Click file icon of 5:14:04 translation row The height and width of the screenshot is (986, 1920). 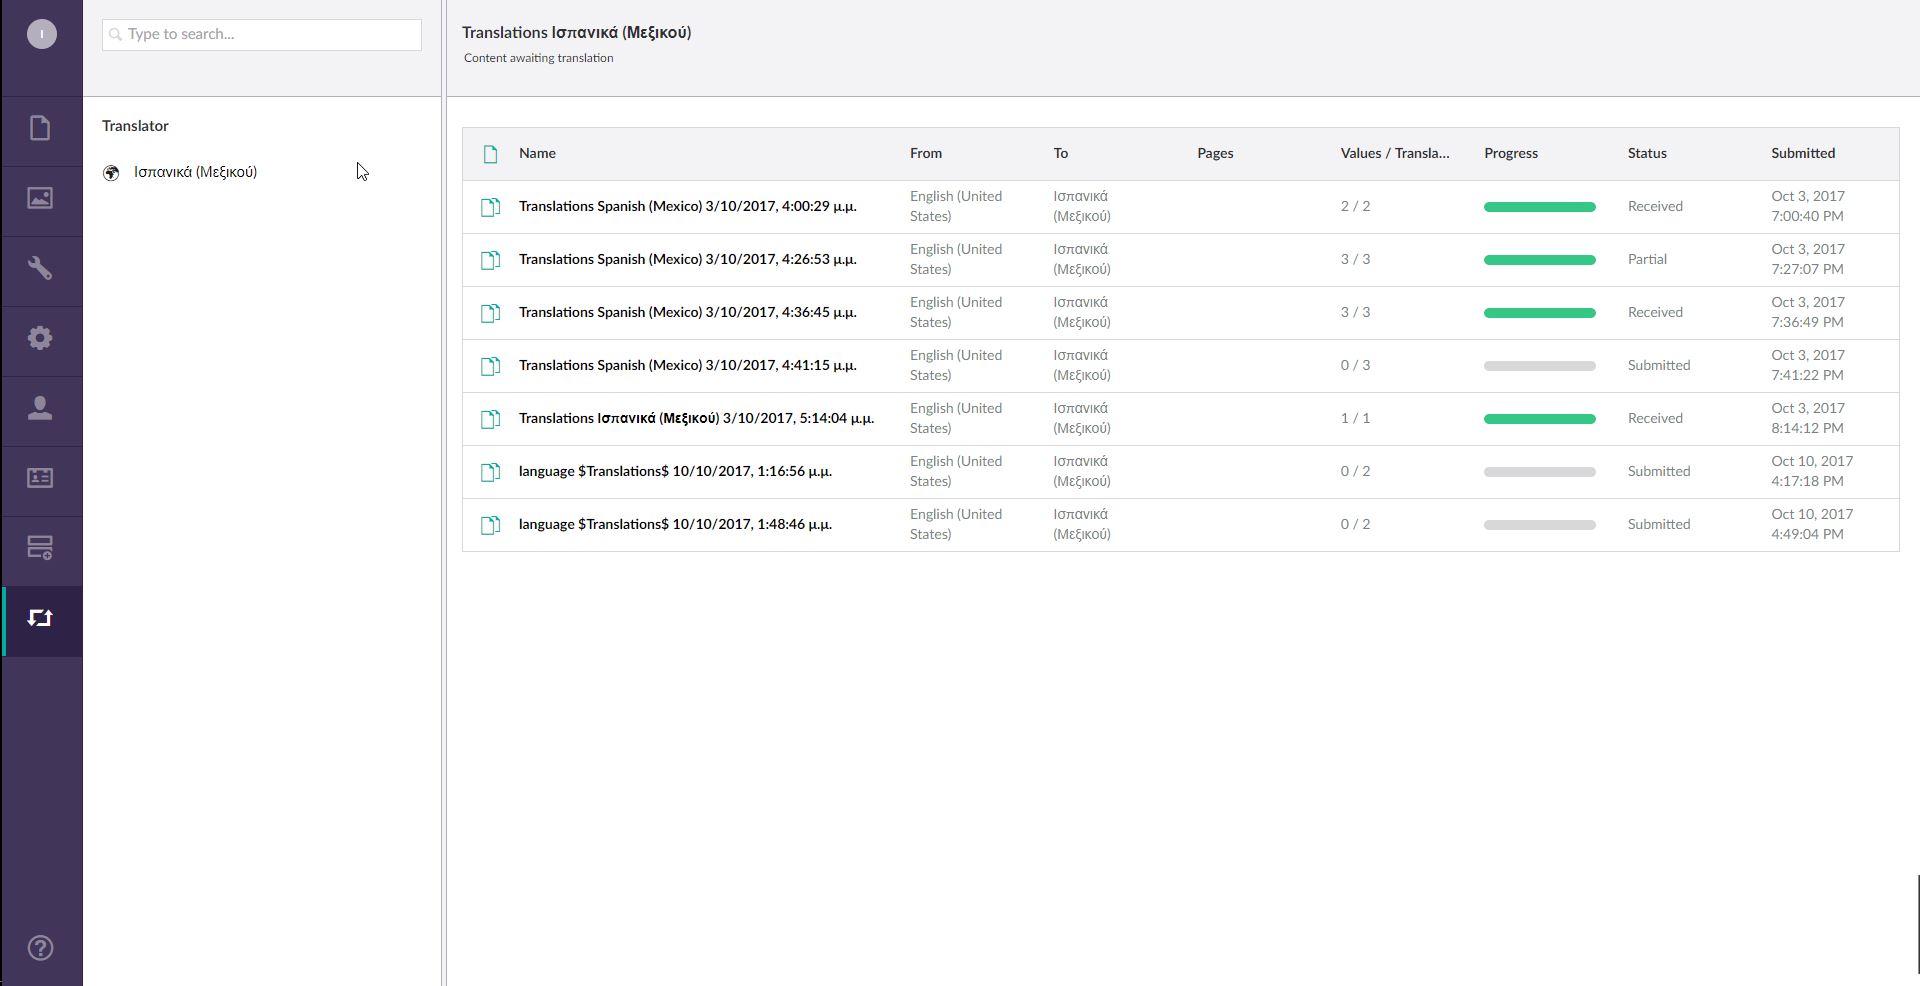[x=490, y=419]
